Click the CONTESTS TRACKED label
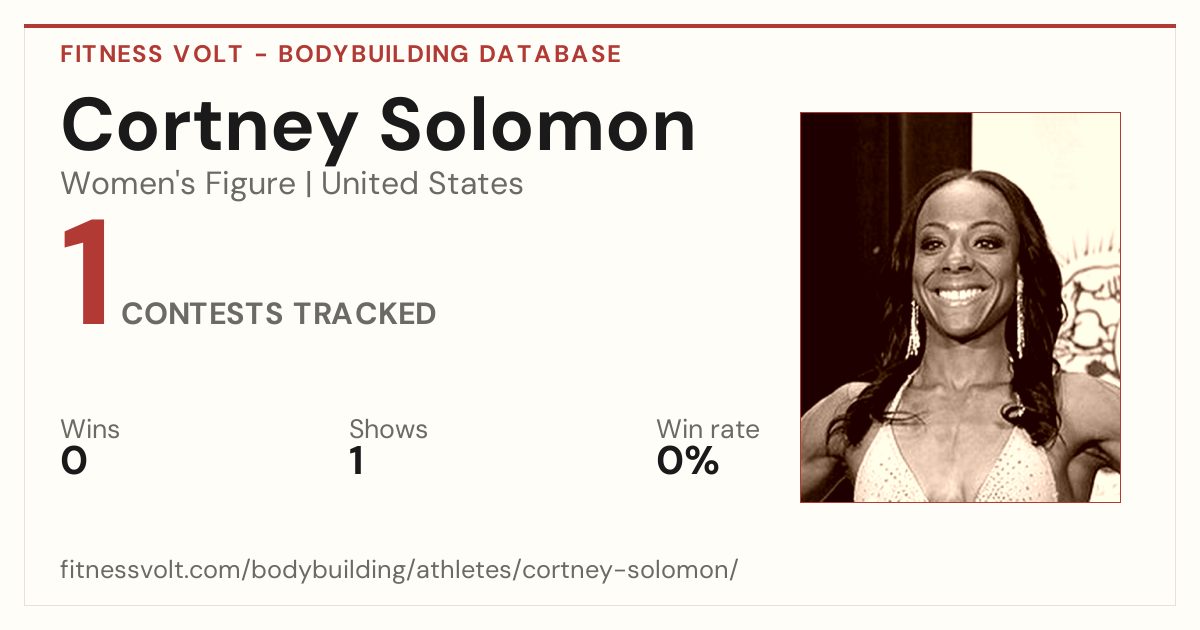1200x630 pixels. (x=279, y=314)
